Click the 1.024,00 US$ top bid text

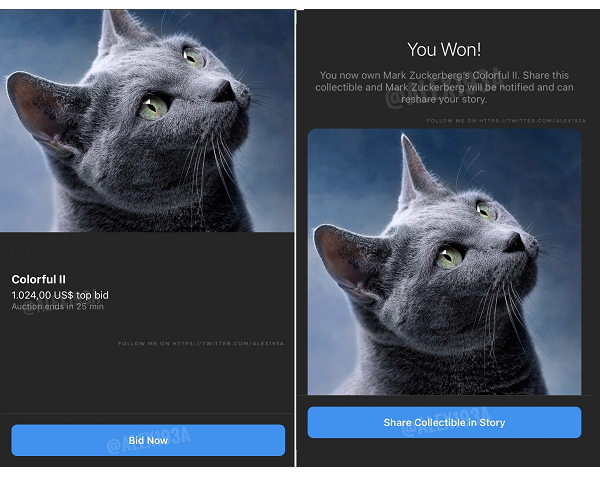[60, 295]
